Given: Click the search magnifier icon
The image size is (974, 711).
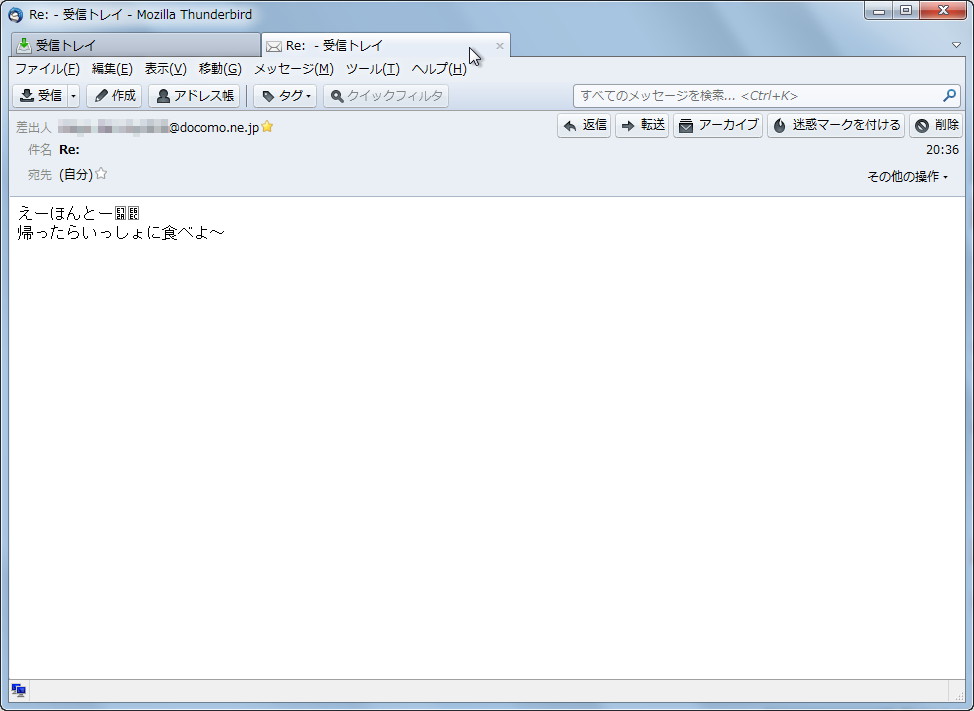Looking at the screenshot, I should (x=949, y=96).
